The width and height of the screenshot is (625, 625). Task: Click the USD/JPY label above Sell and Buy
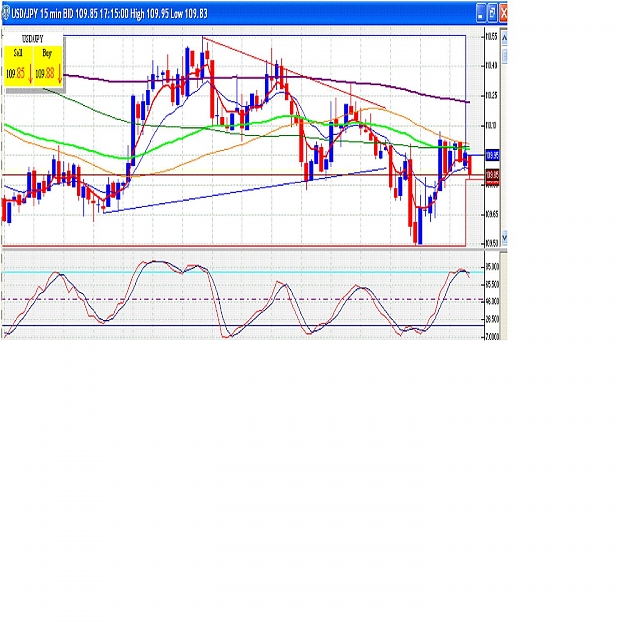(x=33, y=39)
